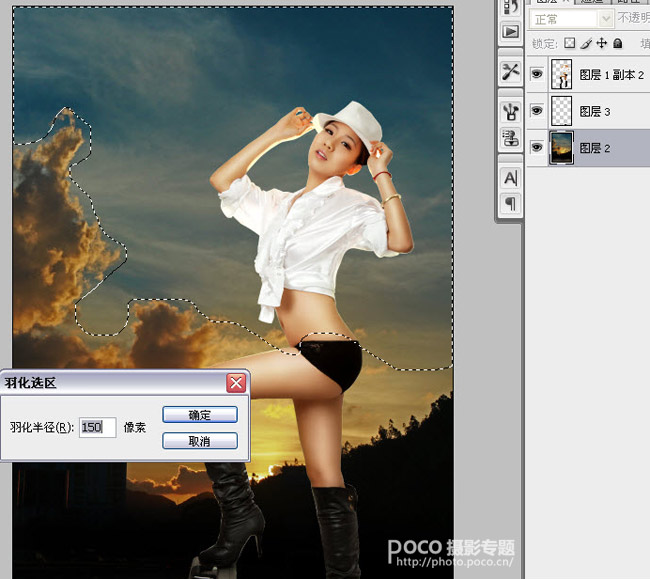Hide layer 图层 1 副本 2
Image resolution: width=650 pixels, height=579 pixels.
pyautogui.click(x=537, y=74)
